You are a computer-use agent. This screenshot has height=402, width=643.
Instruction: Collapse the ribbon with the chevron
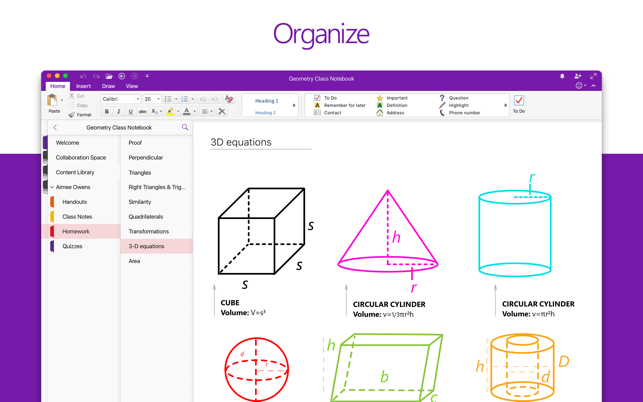(593, 86)
